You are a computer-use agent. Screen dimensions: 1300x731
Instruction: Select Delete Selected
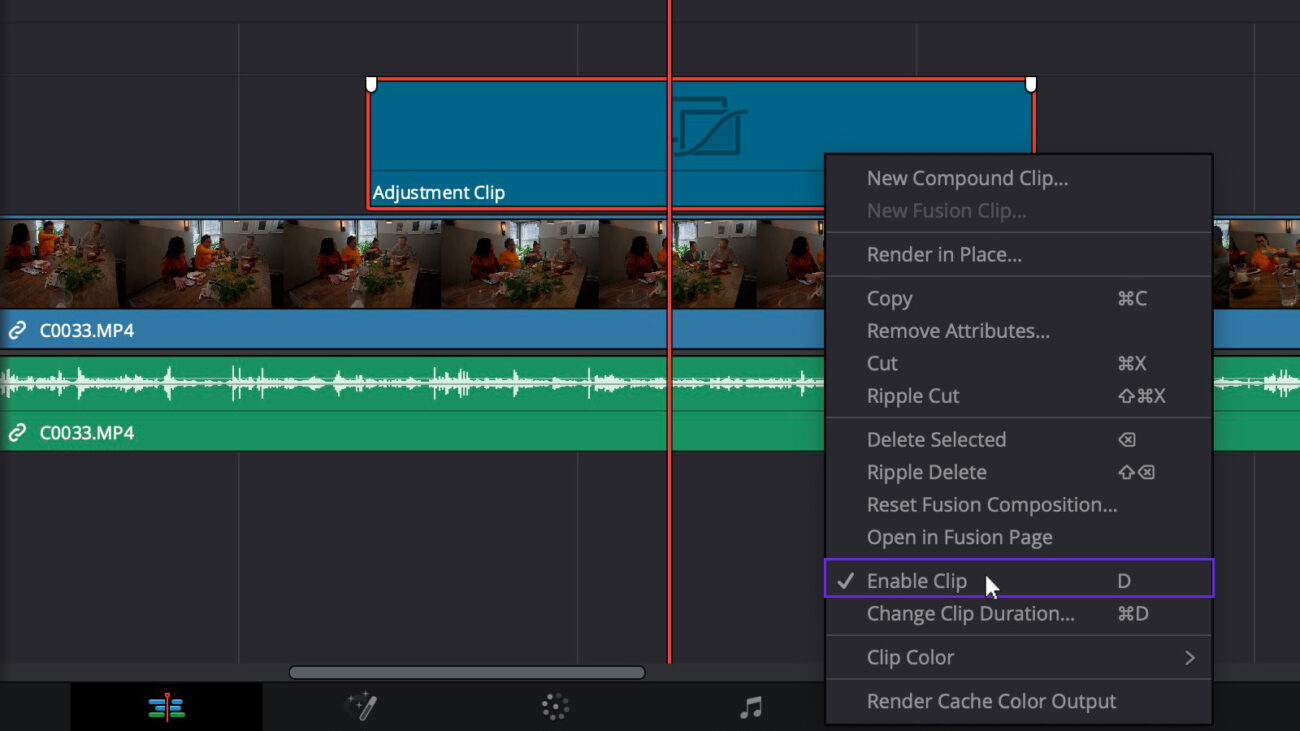pyautogui.click(x=936, y=439)
